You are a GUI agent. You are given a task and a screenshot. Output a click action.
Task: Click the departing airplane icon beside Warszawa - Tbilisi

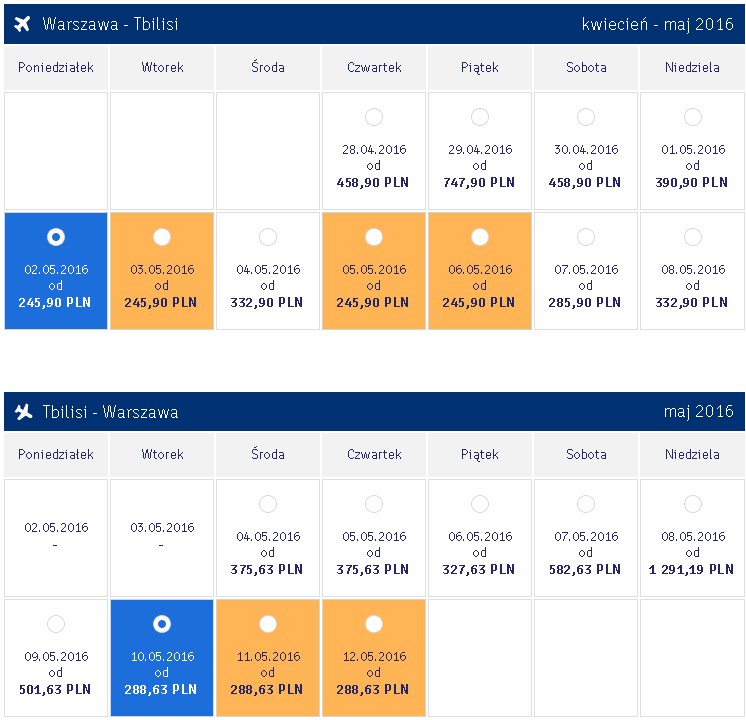[22, 23]
